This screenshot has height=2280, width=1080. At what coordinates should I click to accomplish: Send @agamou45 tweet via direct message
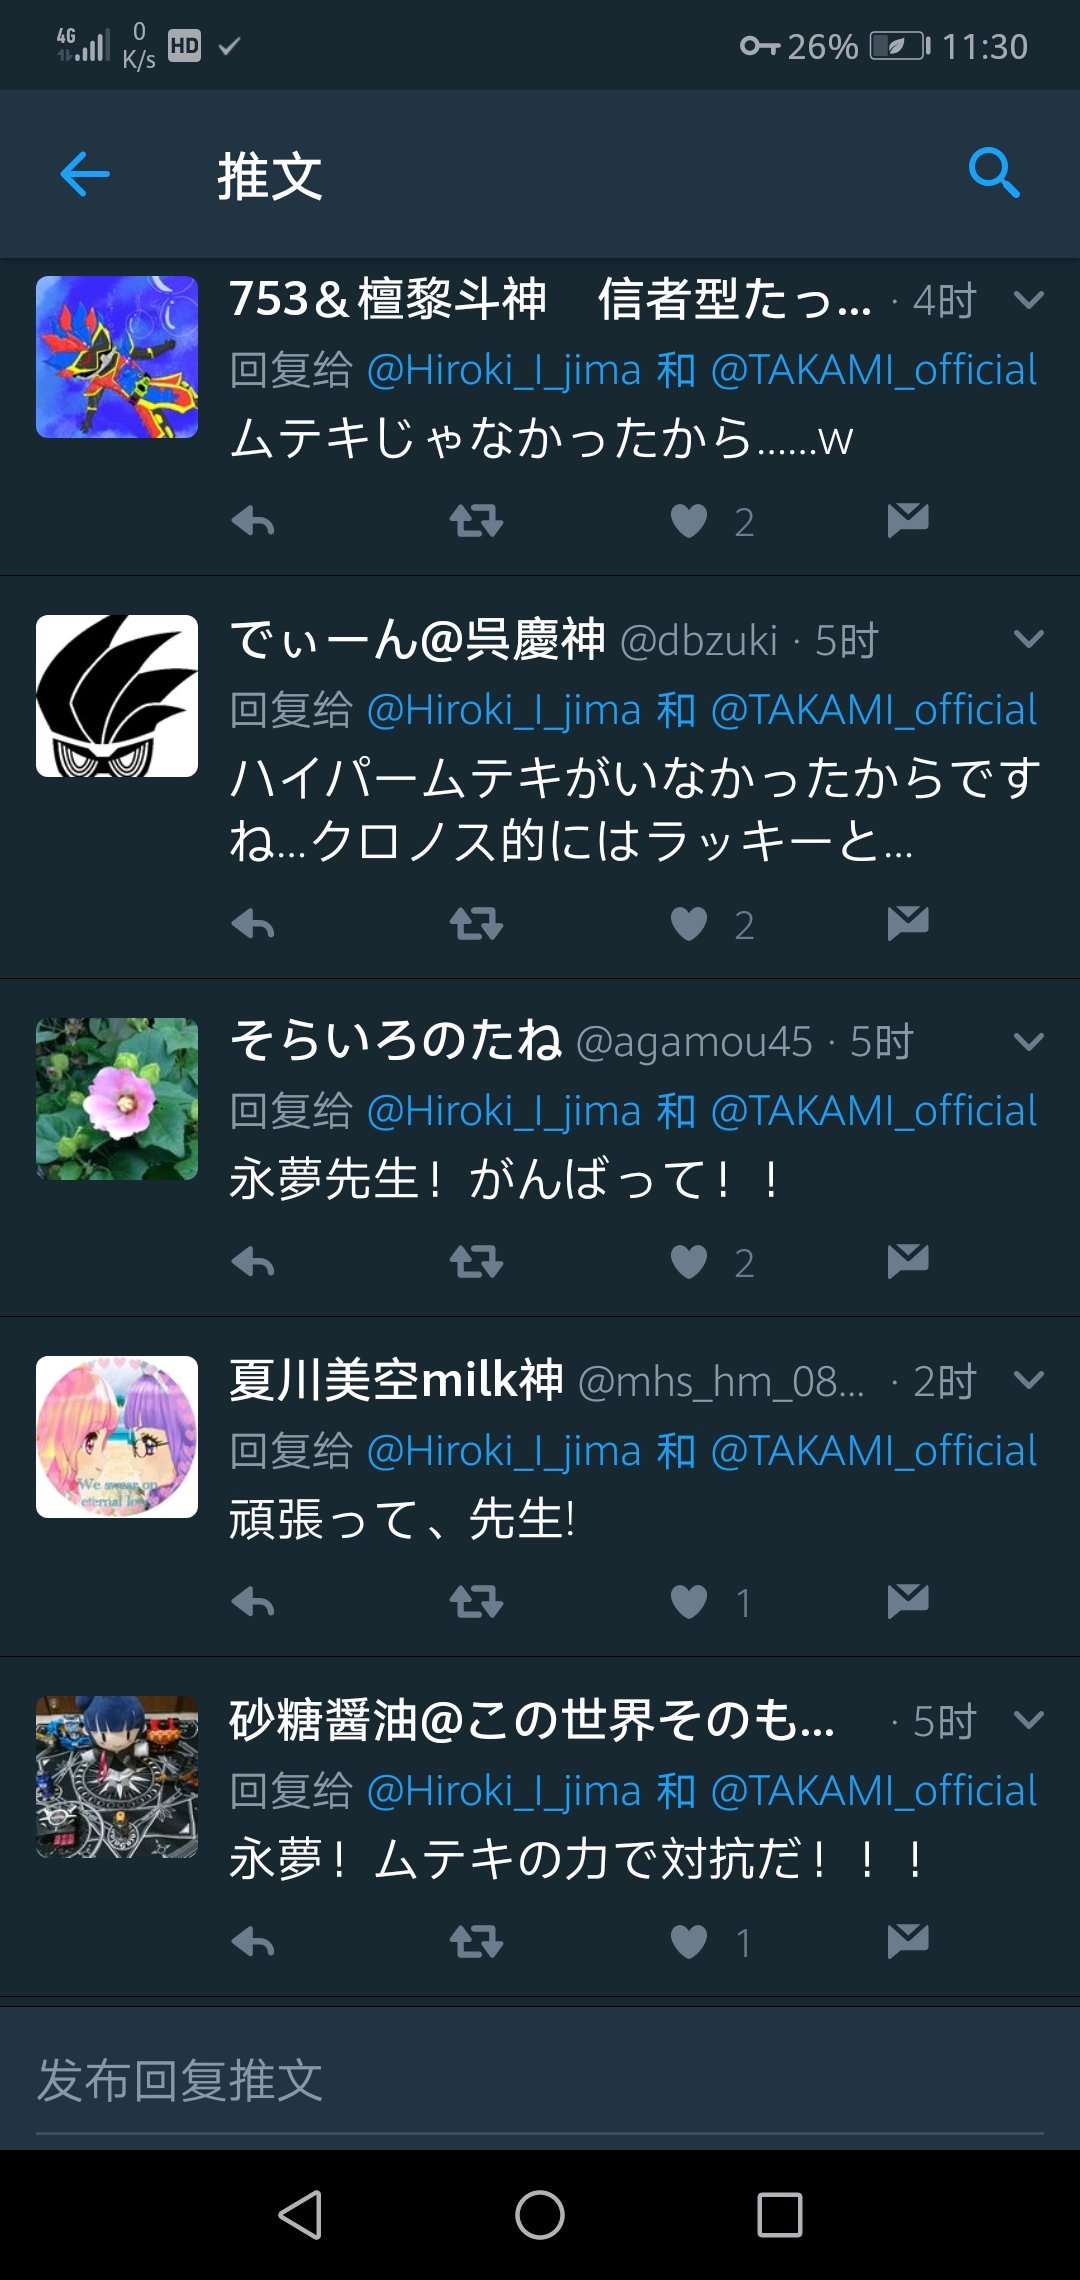point(908,1261)
